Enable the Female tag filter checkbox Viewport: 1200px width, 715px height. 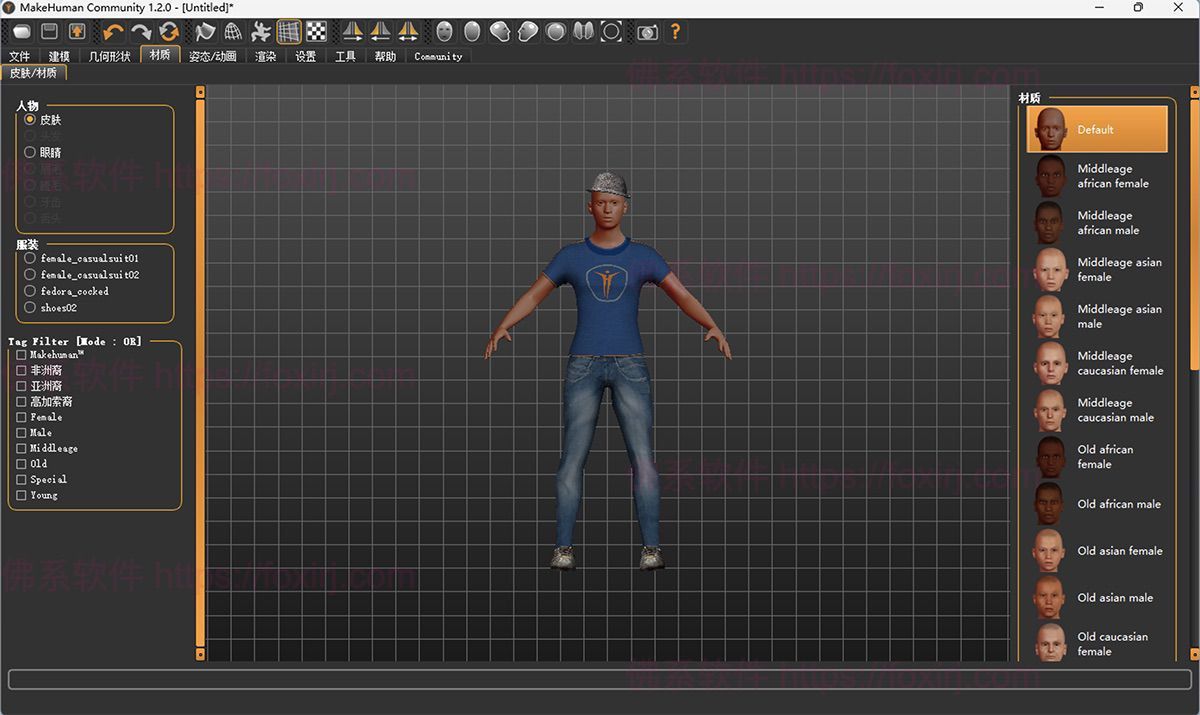coord(22,417)
